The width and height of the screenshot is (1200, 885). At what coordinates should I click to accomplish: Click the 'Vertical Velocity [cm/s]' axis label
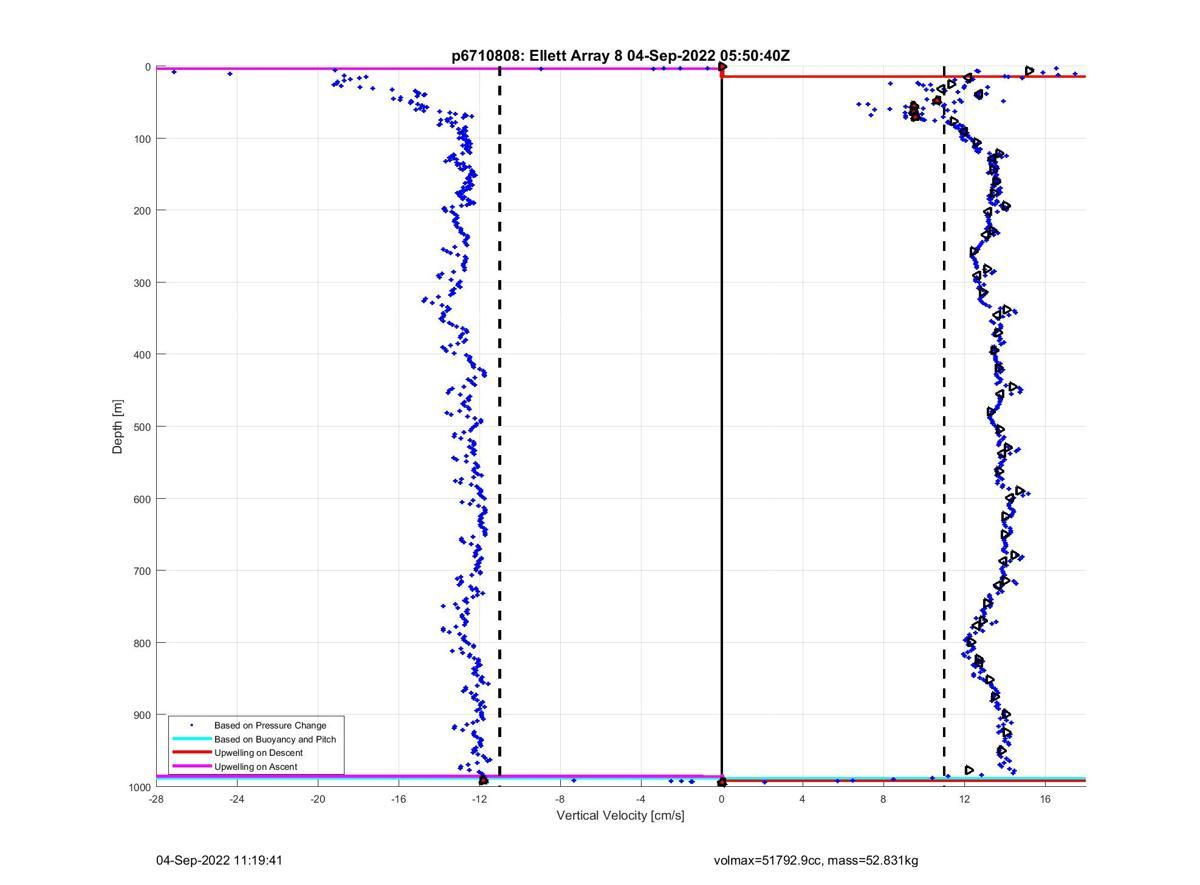tap(620, 816)
